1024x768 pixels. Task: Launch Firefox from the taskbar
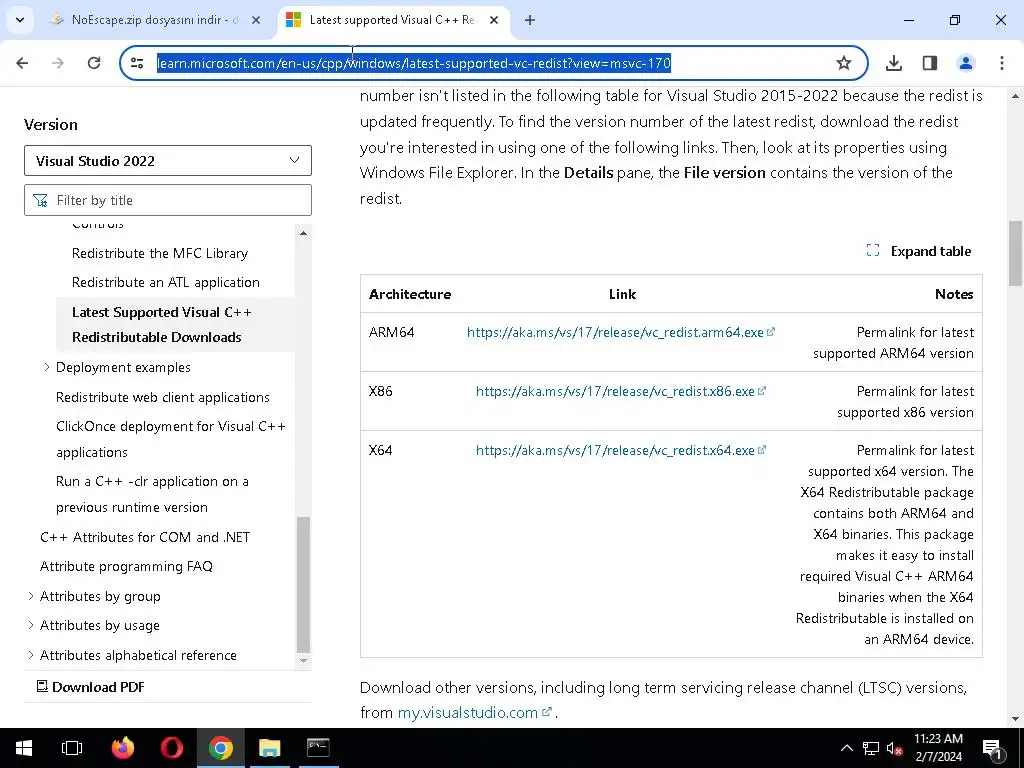[122, 748]
